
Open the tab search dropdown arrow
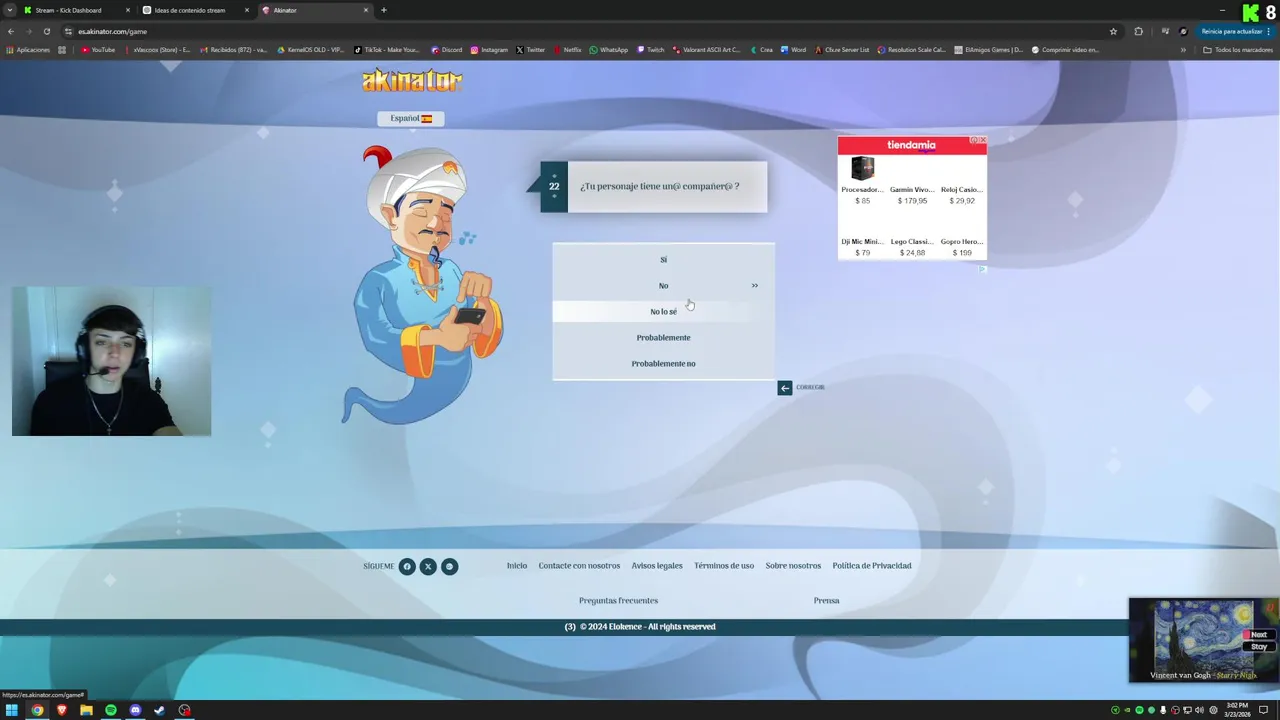9,10
